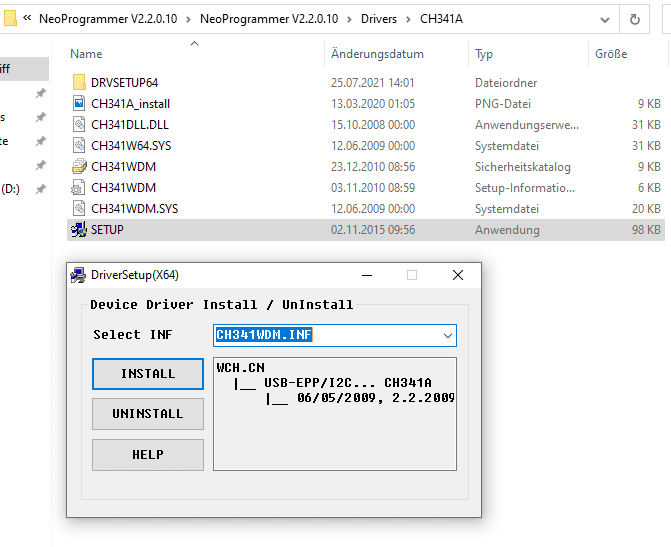Image resolution: width=671 pixels, height=547 pixels.
Task: Click the Sicherheitskatalog type cell
Action: [523, 167]
